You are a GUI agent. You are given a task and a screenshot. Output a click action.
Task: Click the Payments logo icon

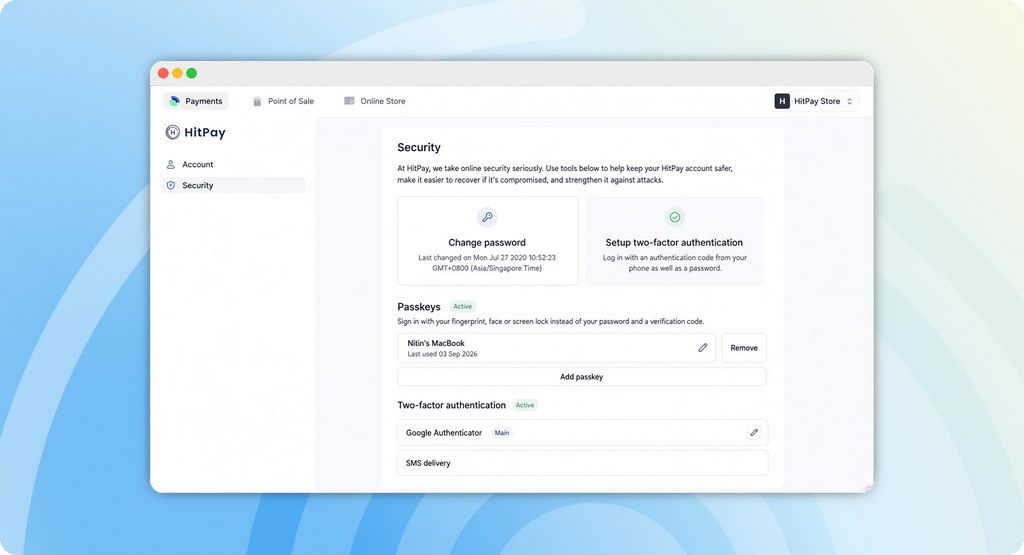pos(174,101)
